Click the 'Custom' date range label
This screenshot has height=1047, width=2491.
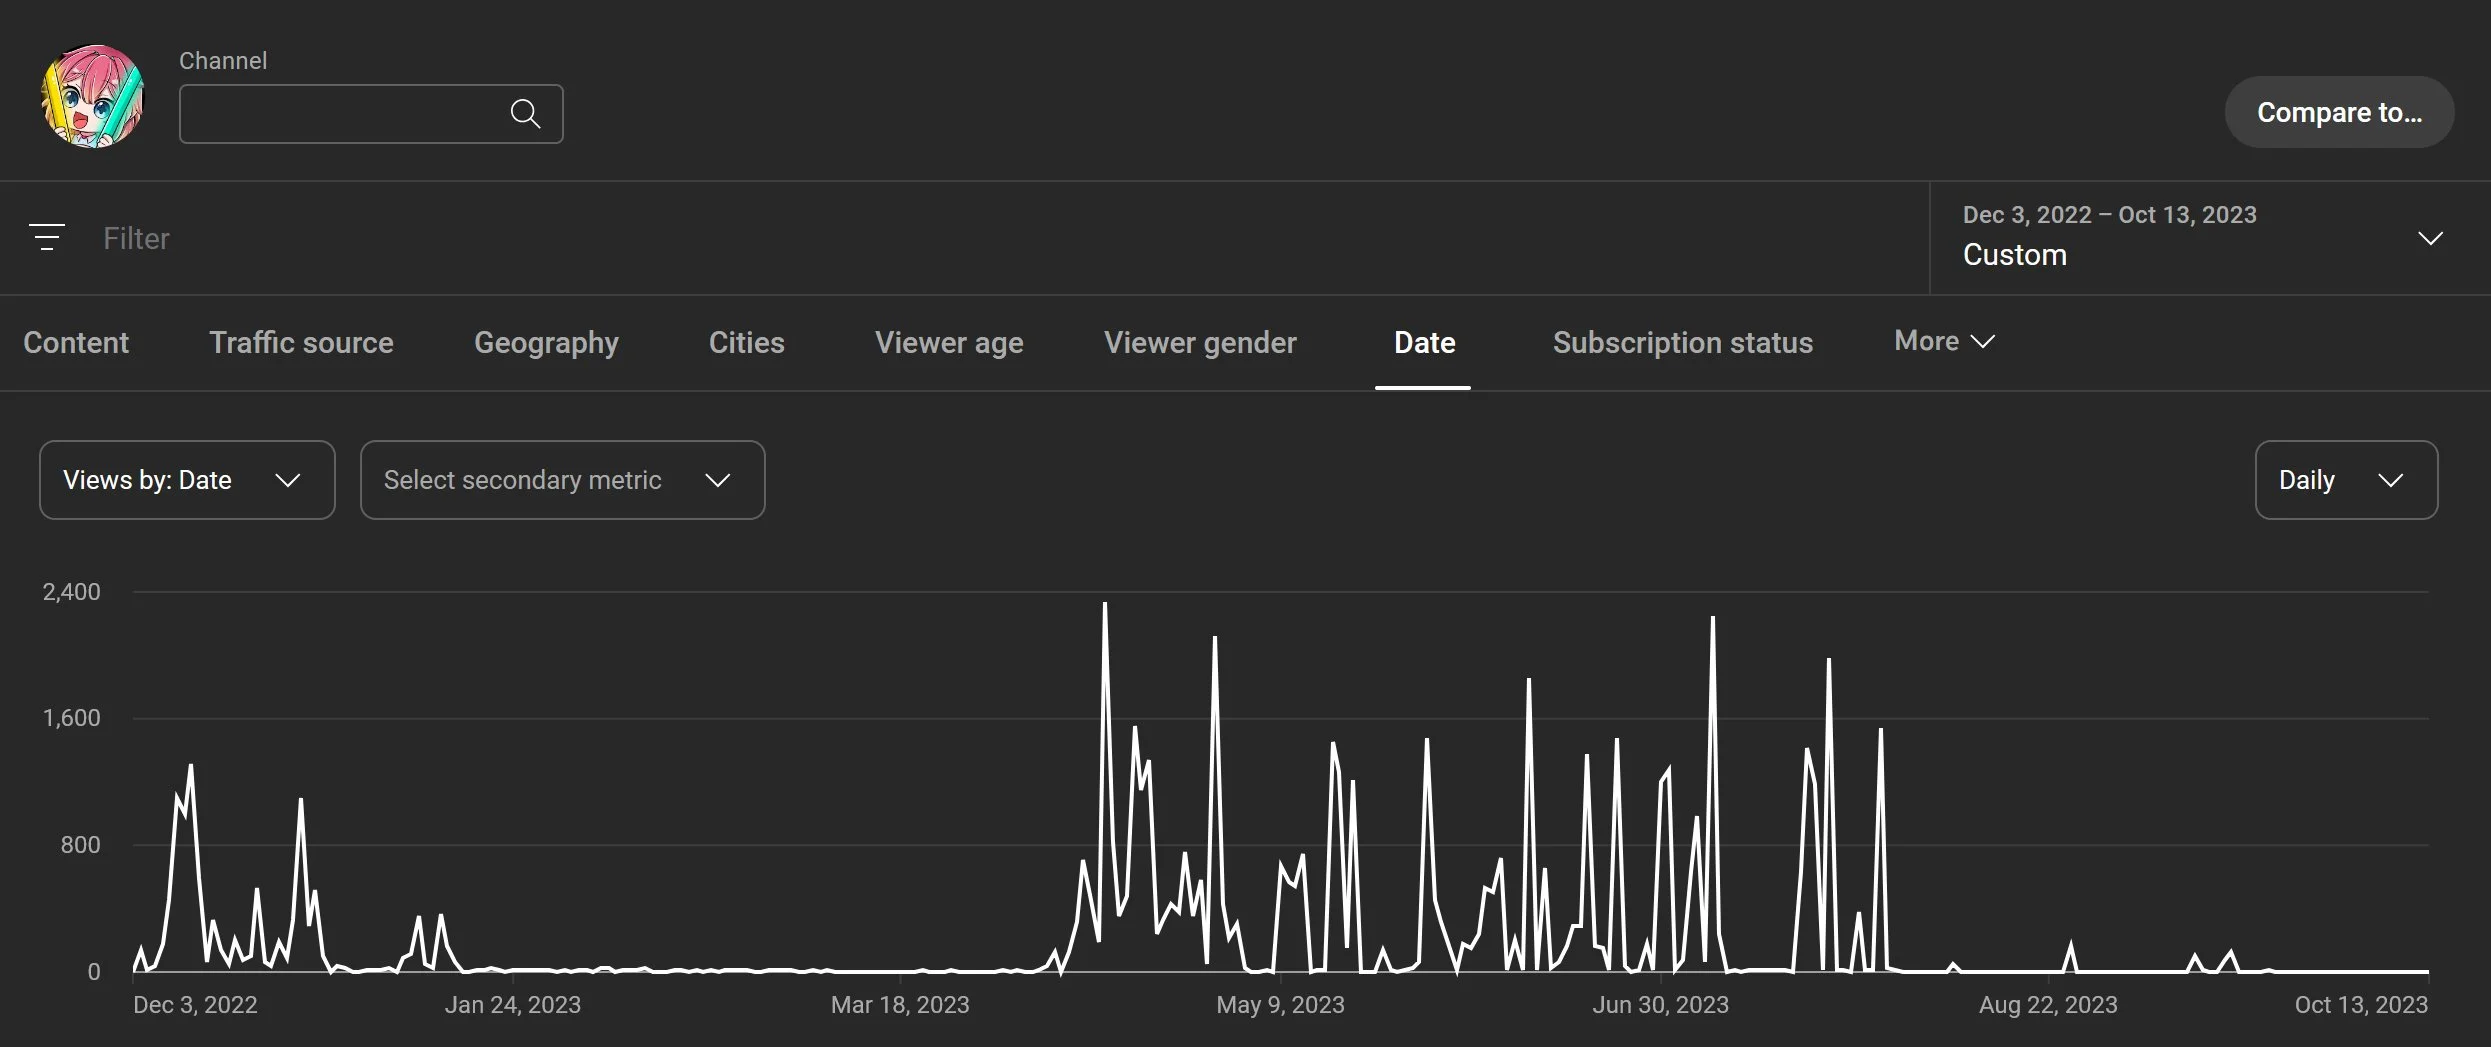click(2014, 255)
